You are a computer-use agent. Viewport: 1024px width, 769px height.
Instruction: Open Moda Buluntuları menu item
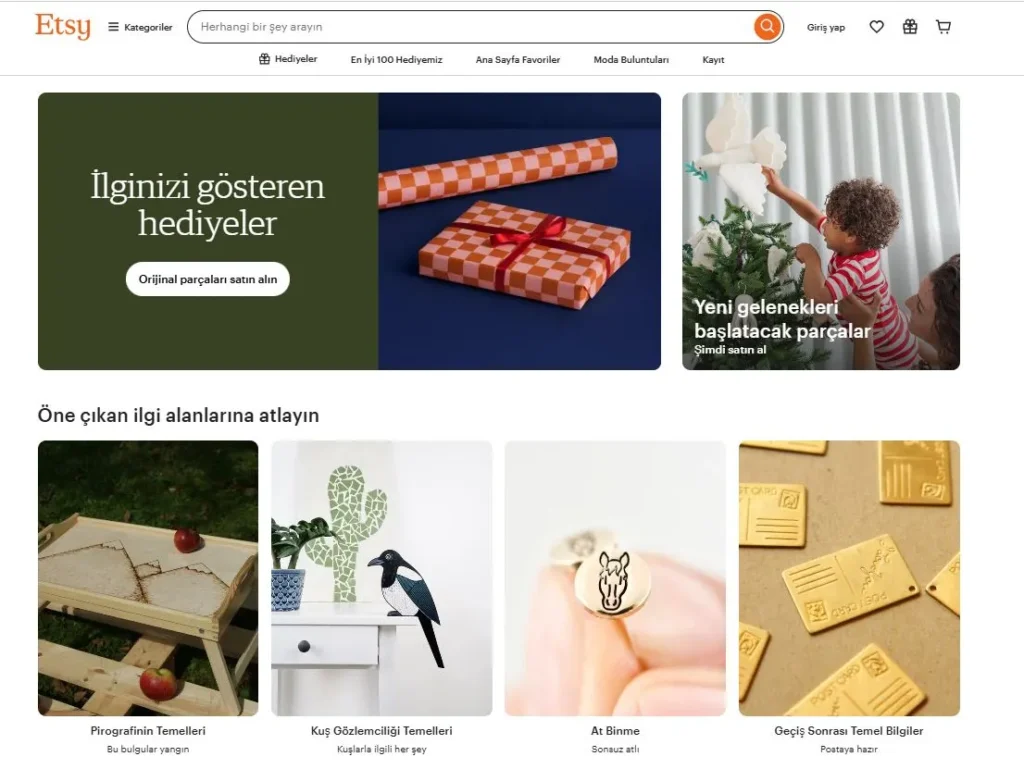631,59
